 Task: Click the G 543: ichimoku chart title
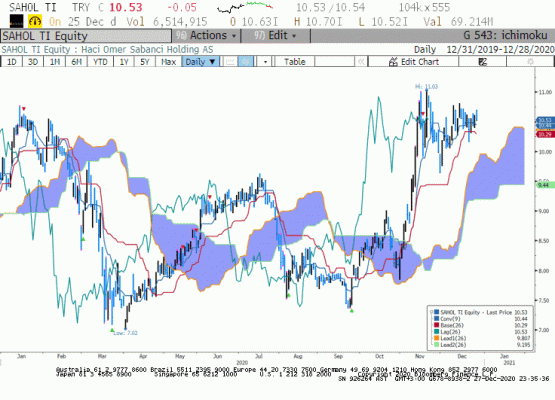point(505,35)
